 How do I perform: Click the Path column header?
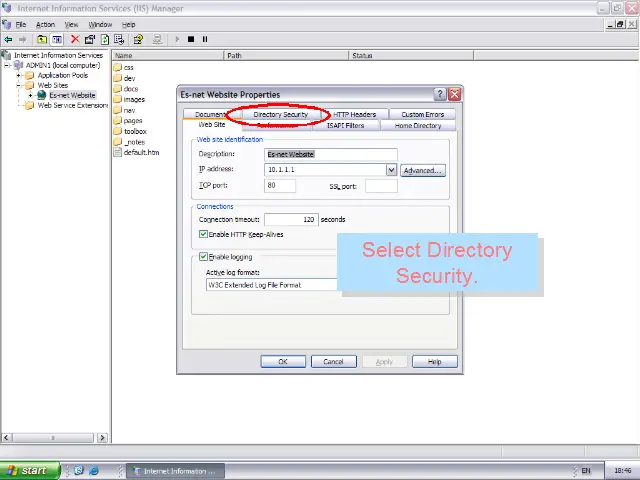tap(287, 55)
